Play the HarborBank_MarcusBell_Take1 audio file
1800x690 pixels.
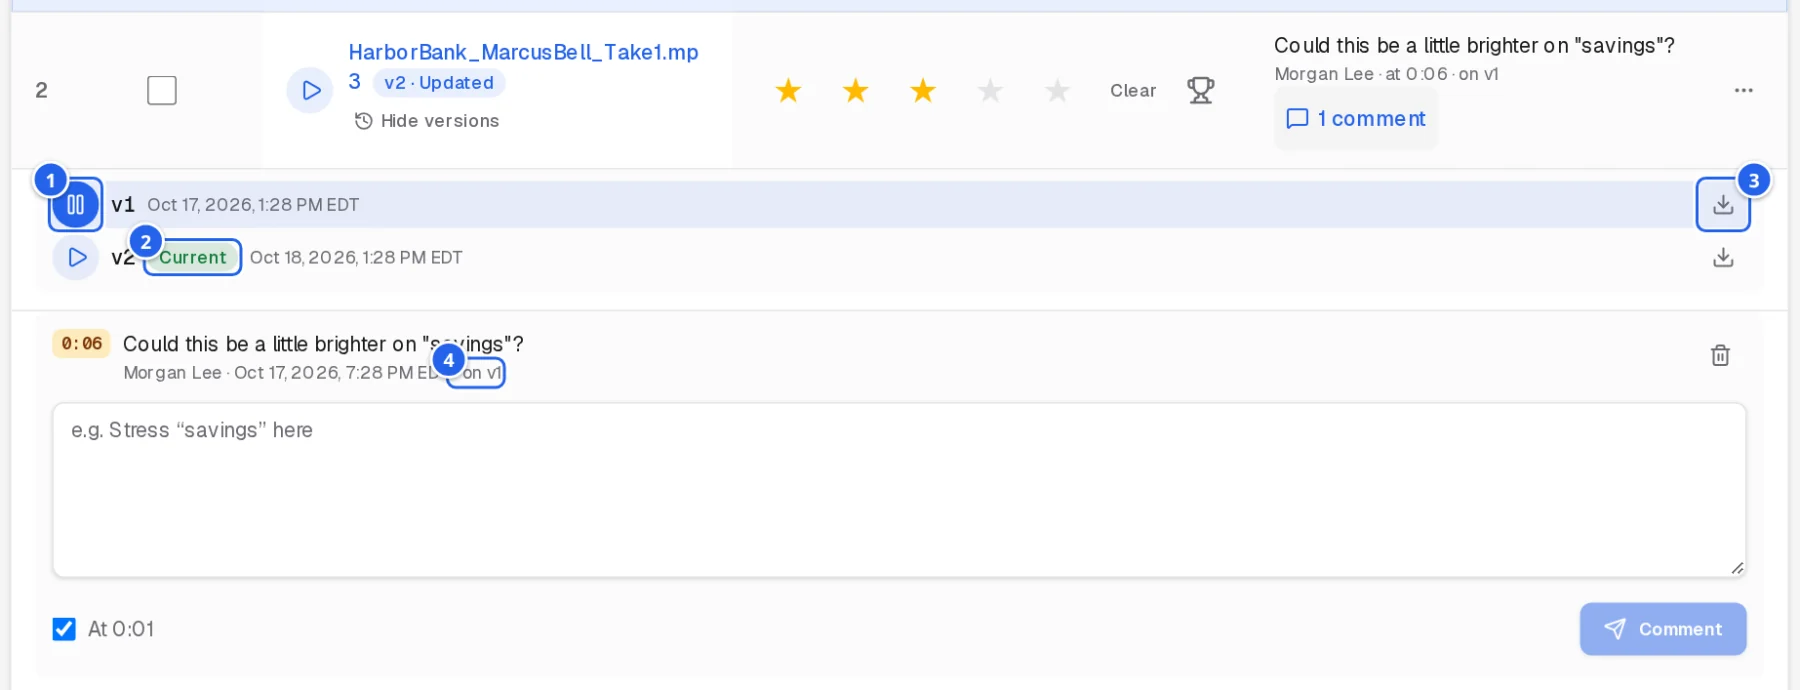click(310, 90)
